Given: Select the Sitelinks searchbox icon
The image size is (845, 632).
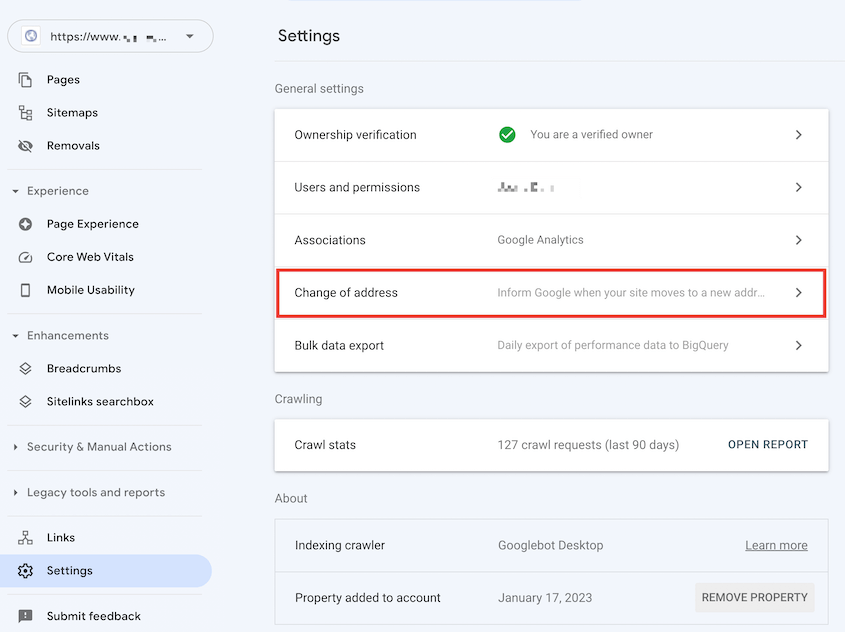Looking at the screenshot, I should click(24, 401).
